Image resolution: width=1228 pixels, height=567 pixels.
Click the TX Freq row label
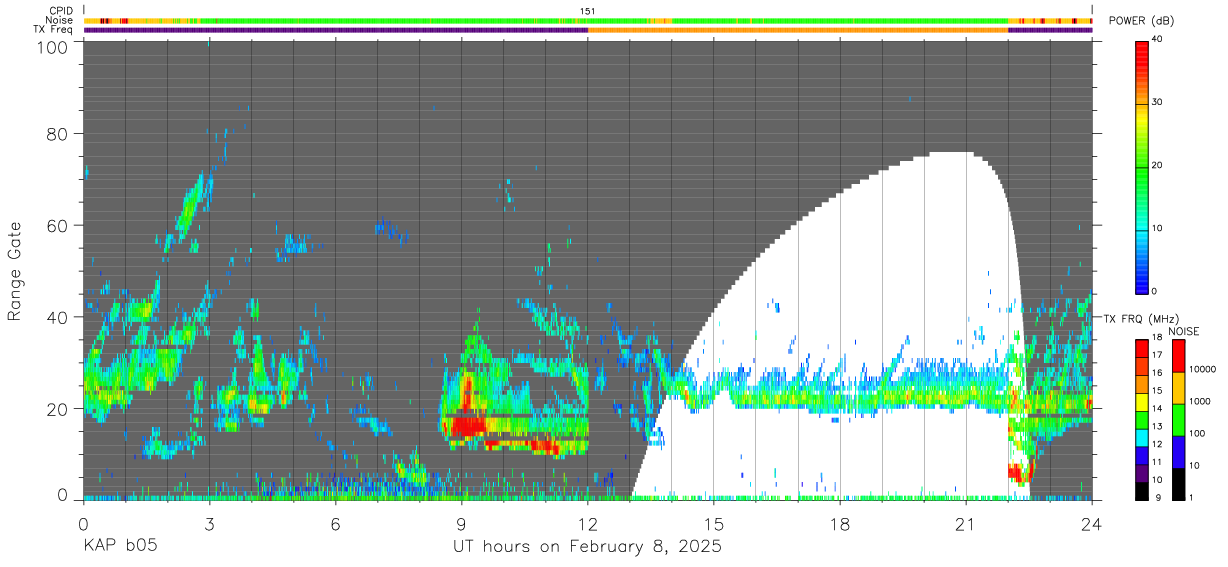[x=55, y=30]
